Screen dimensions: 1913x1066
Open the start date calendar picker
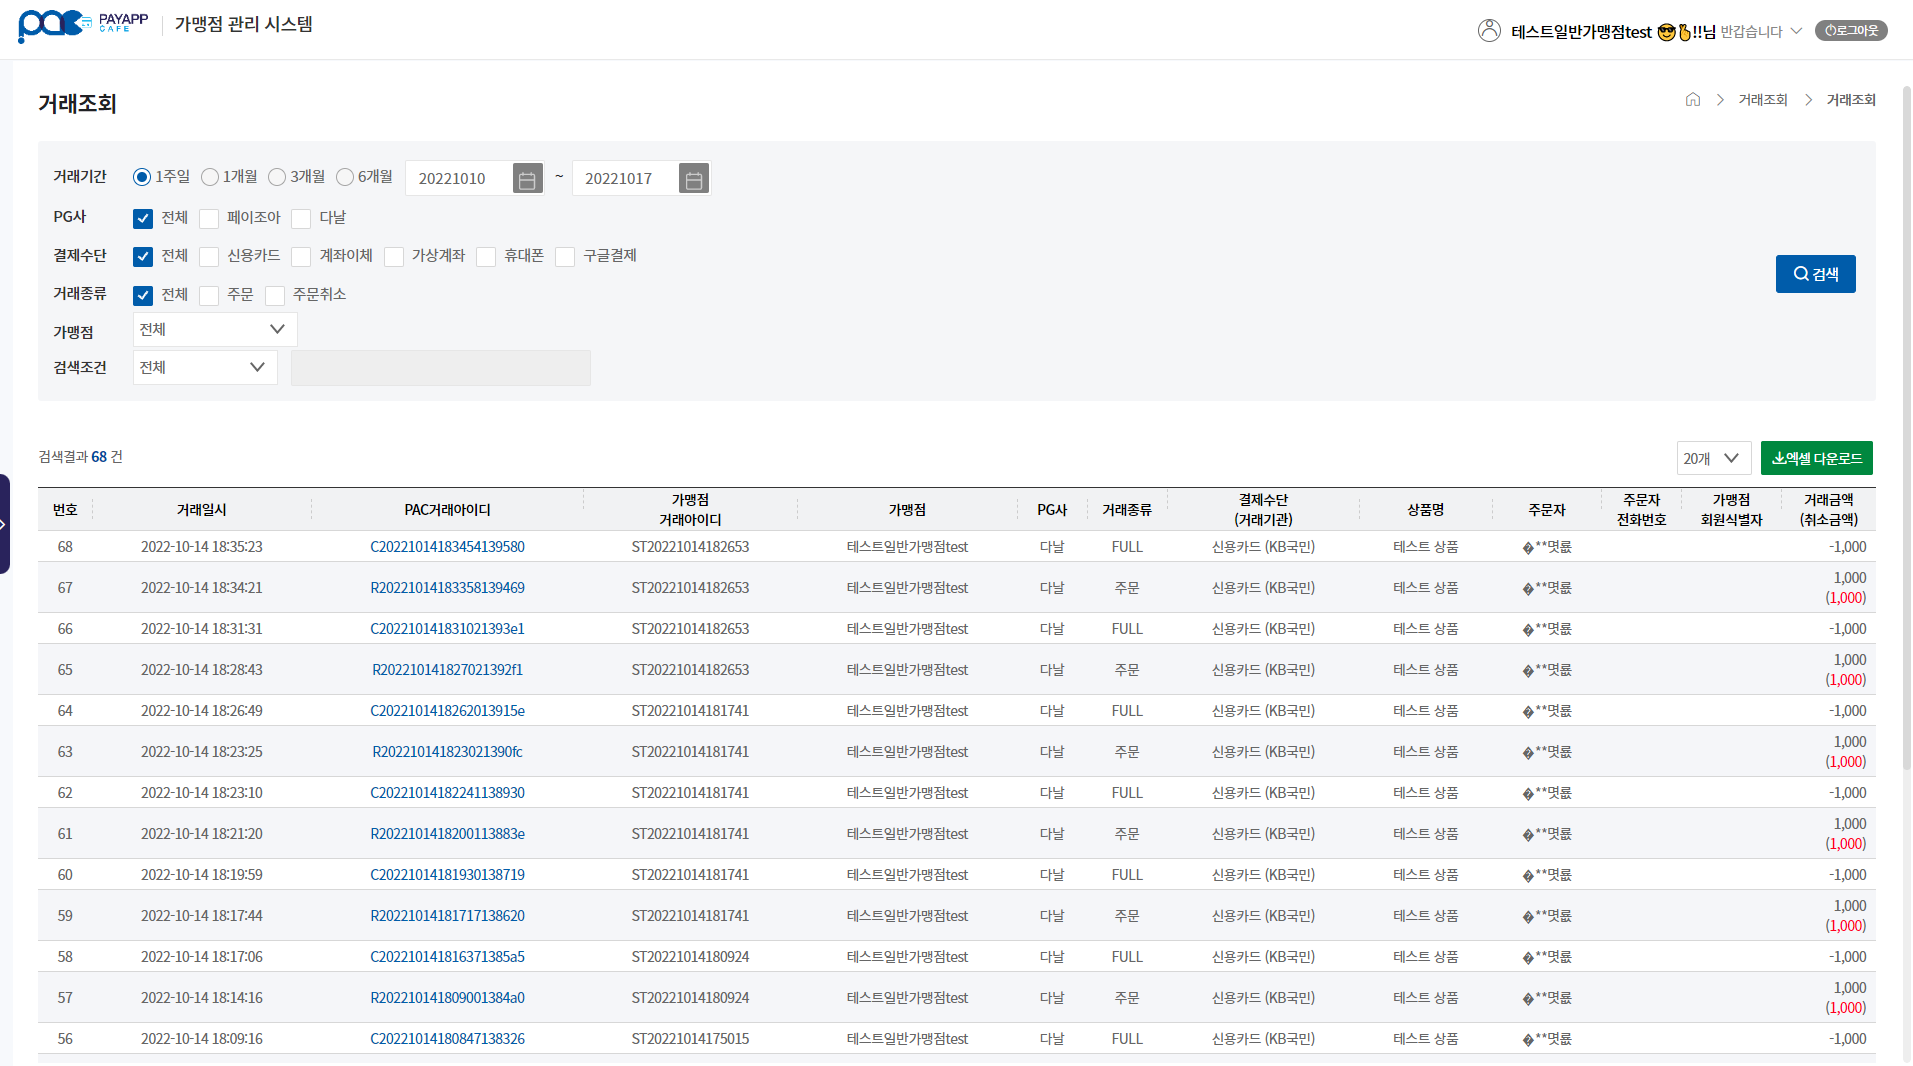(x=527, y=179)
